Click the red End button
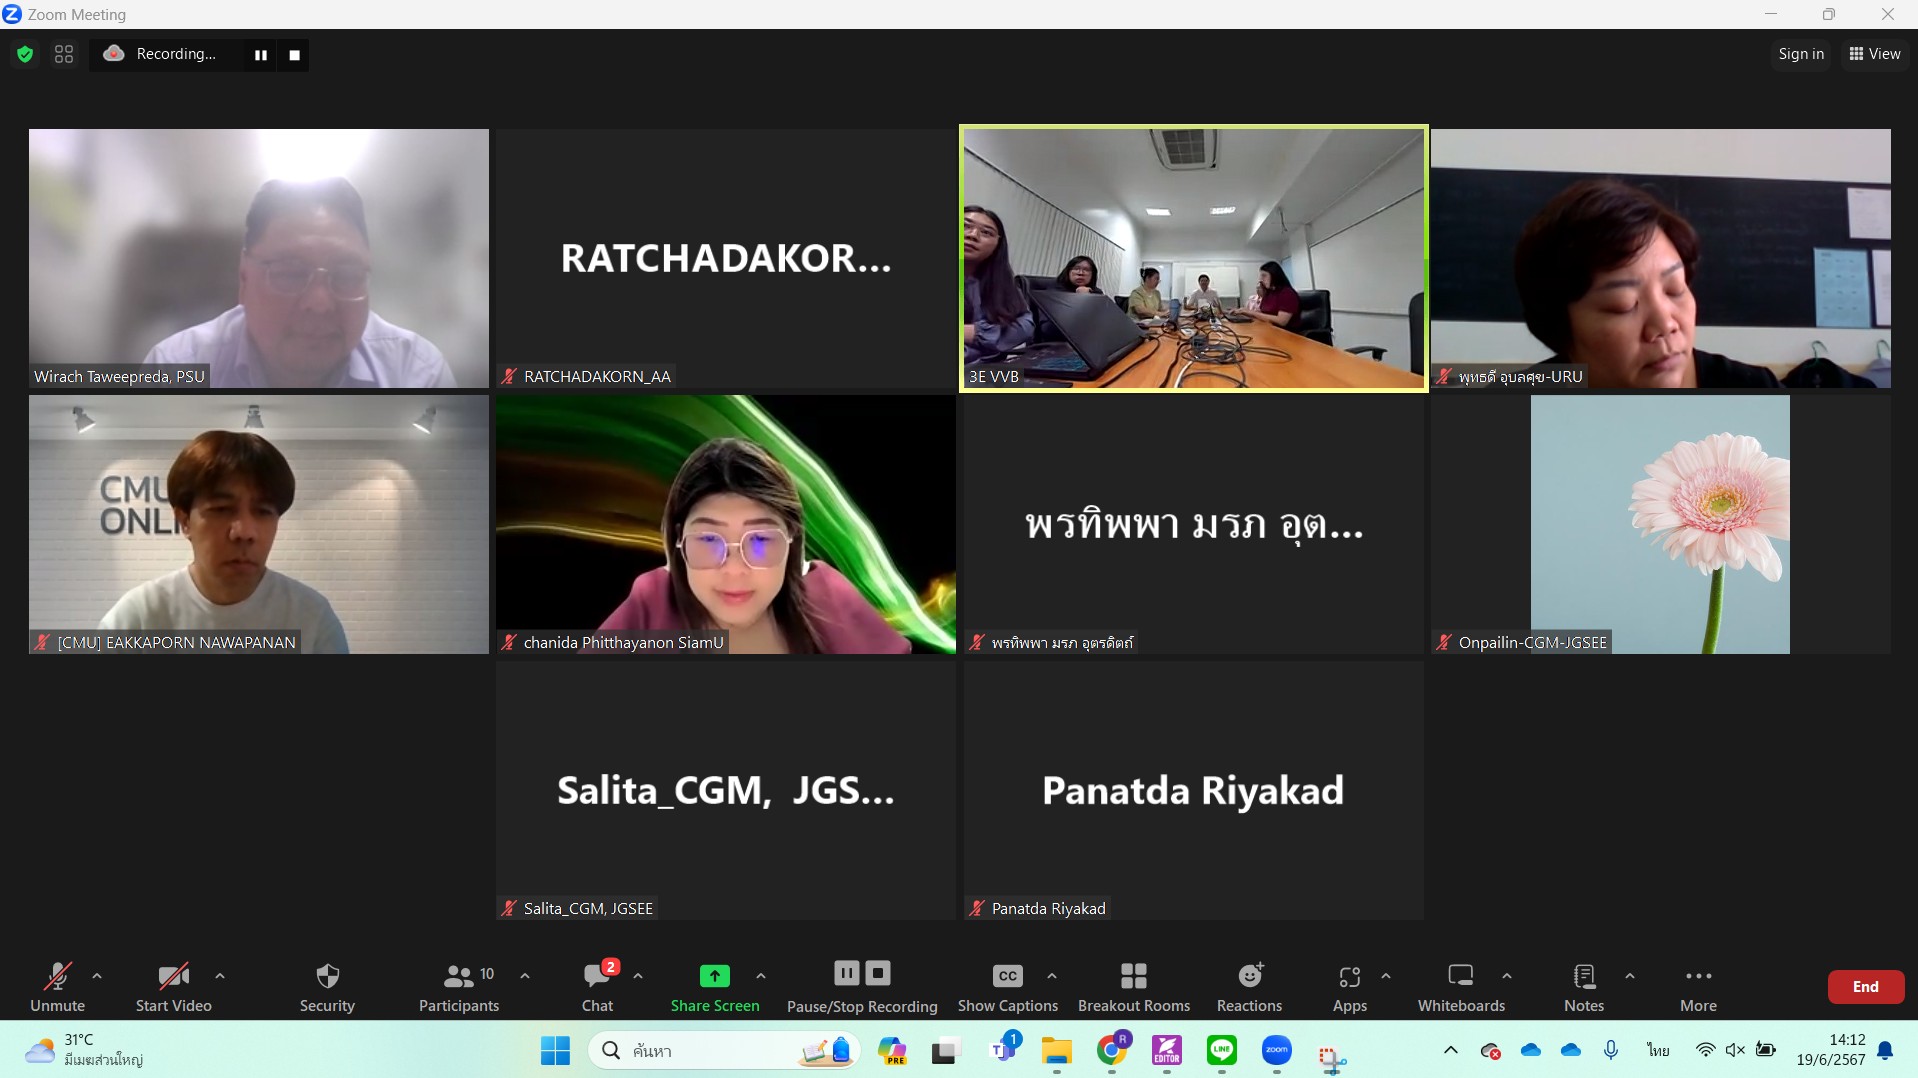Image resolution: width=1918 pixels, height=1078 pixels. (x=1865, y=986)
